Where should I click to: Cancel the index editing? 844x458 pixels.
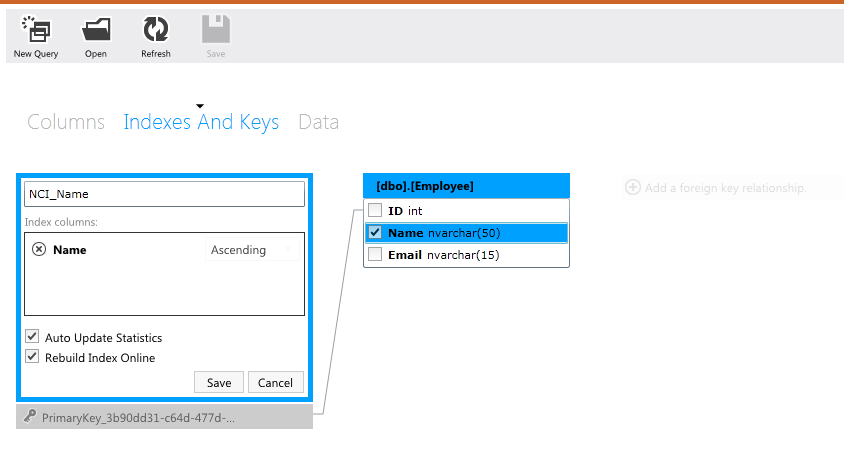tap(275, 382)
